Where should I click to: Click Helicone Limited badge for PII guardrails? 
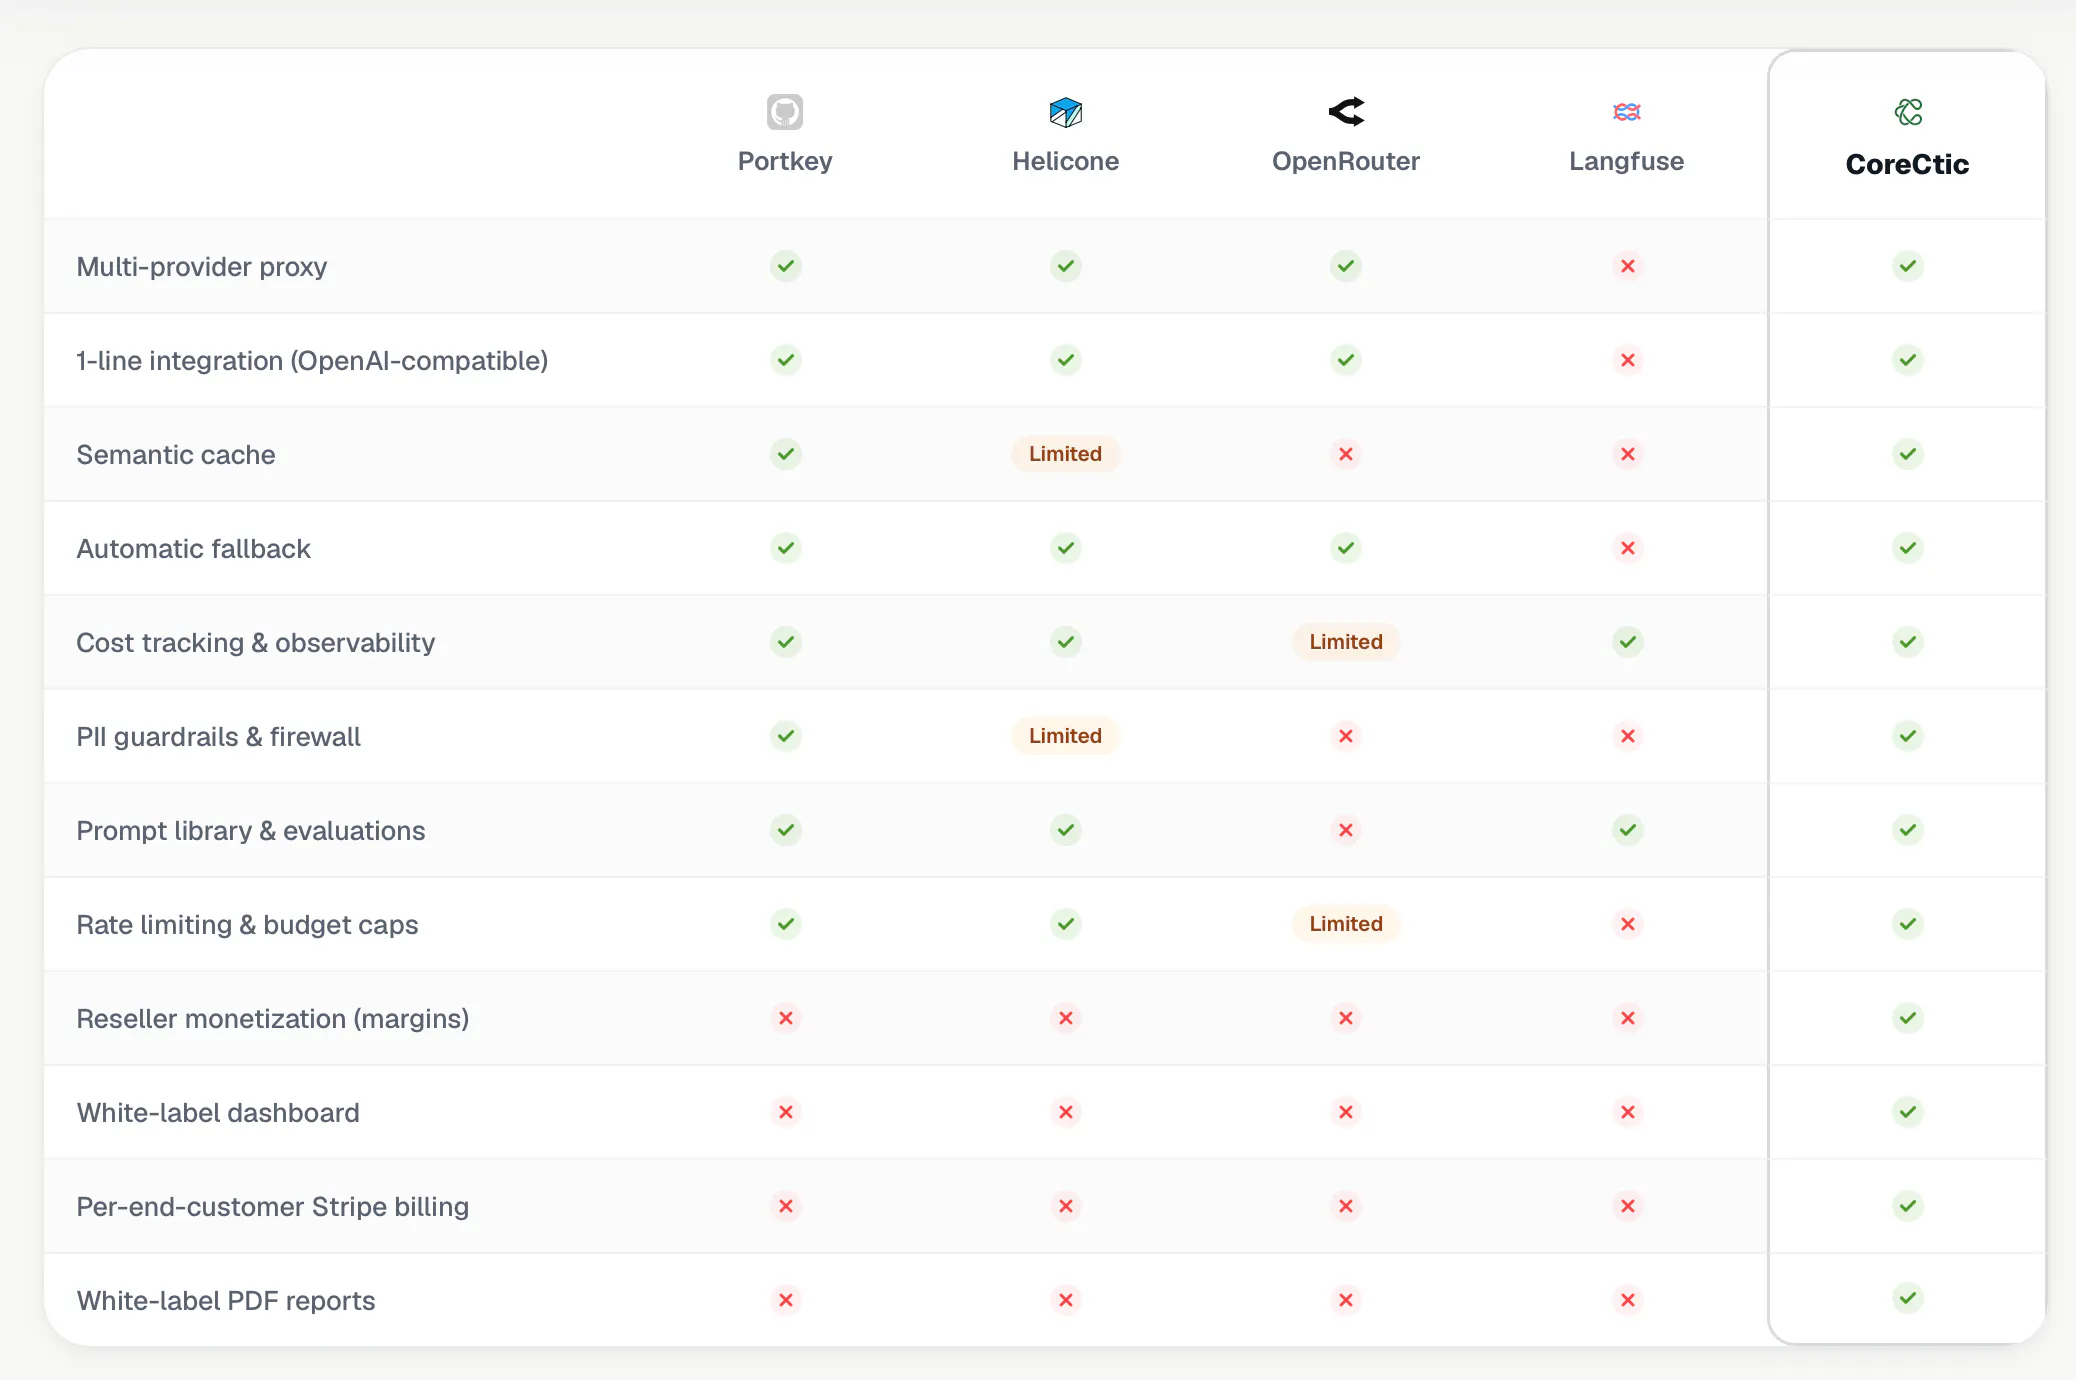[1065, 736]
